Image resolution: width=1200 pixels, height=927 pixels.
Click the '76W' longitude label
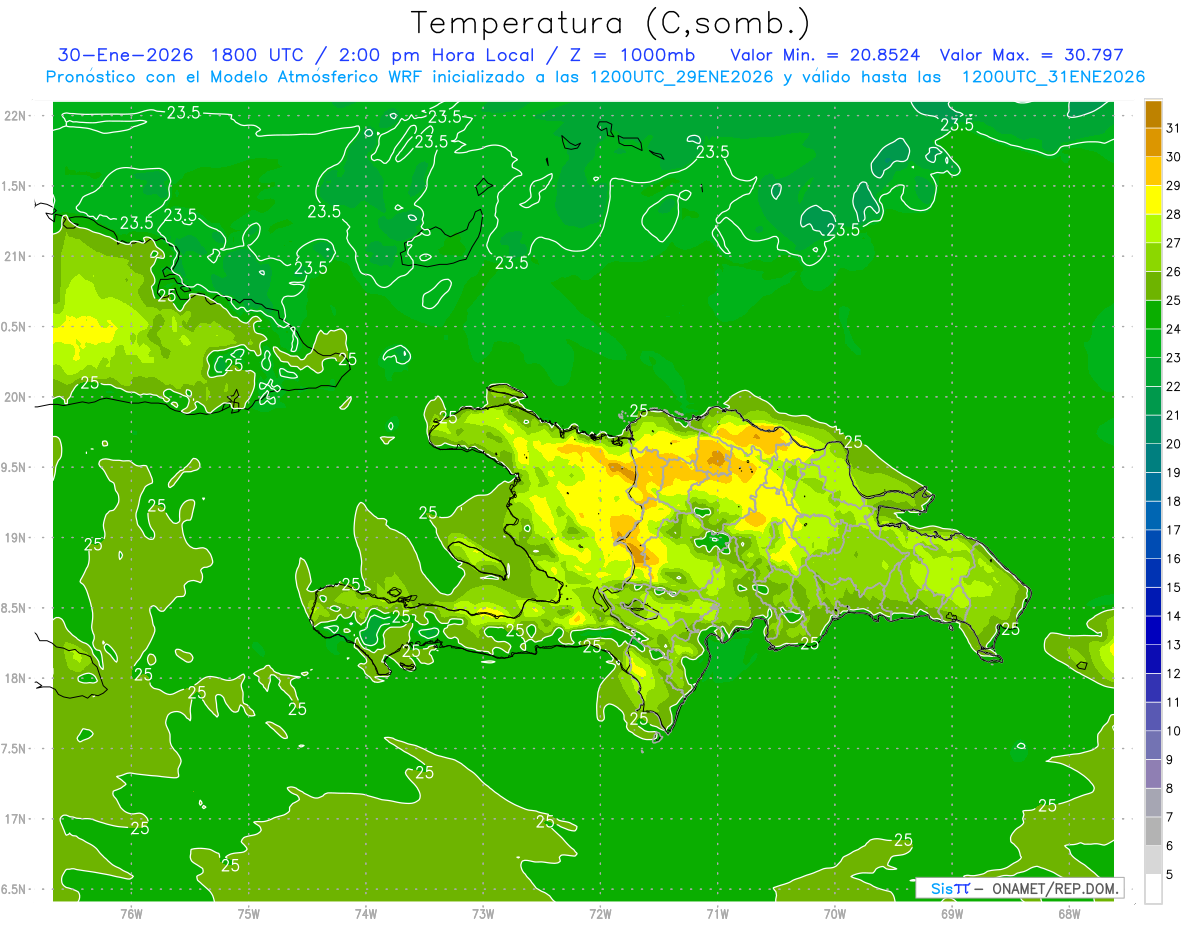pos(131,913)
